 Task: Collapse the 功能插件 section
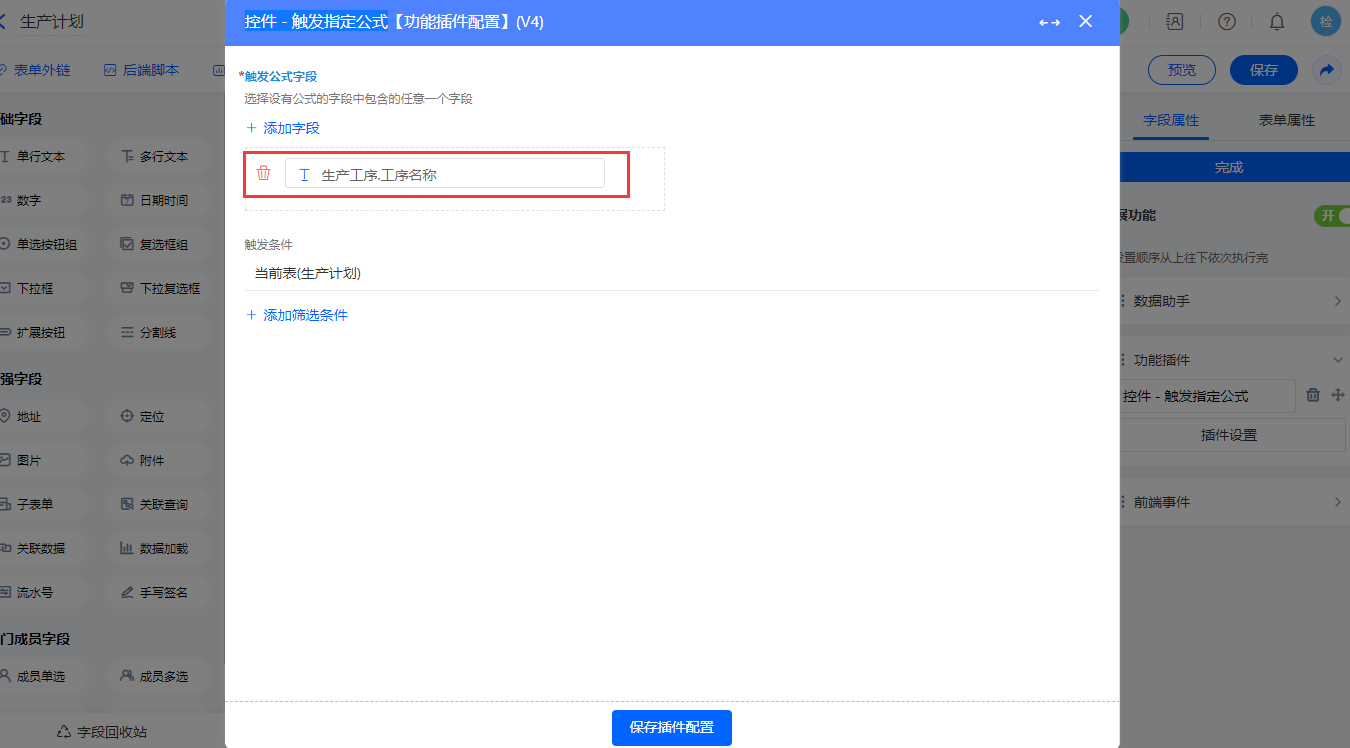[1337, 360]
